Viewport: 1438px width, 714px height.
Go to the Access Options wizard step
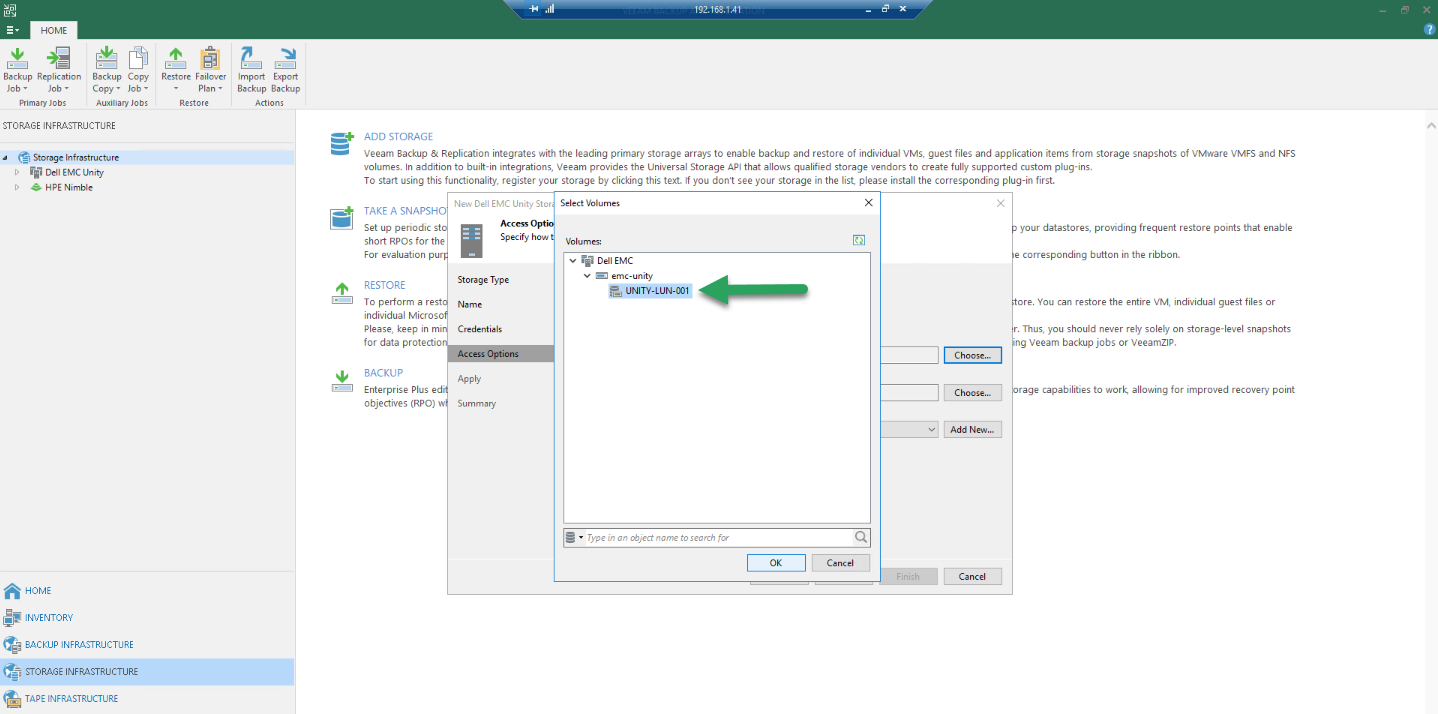[x=501, y=354]
